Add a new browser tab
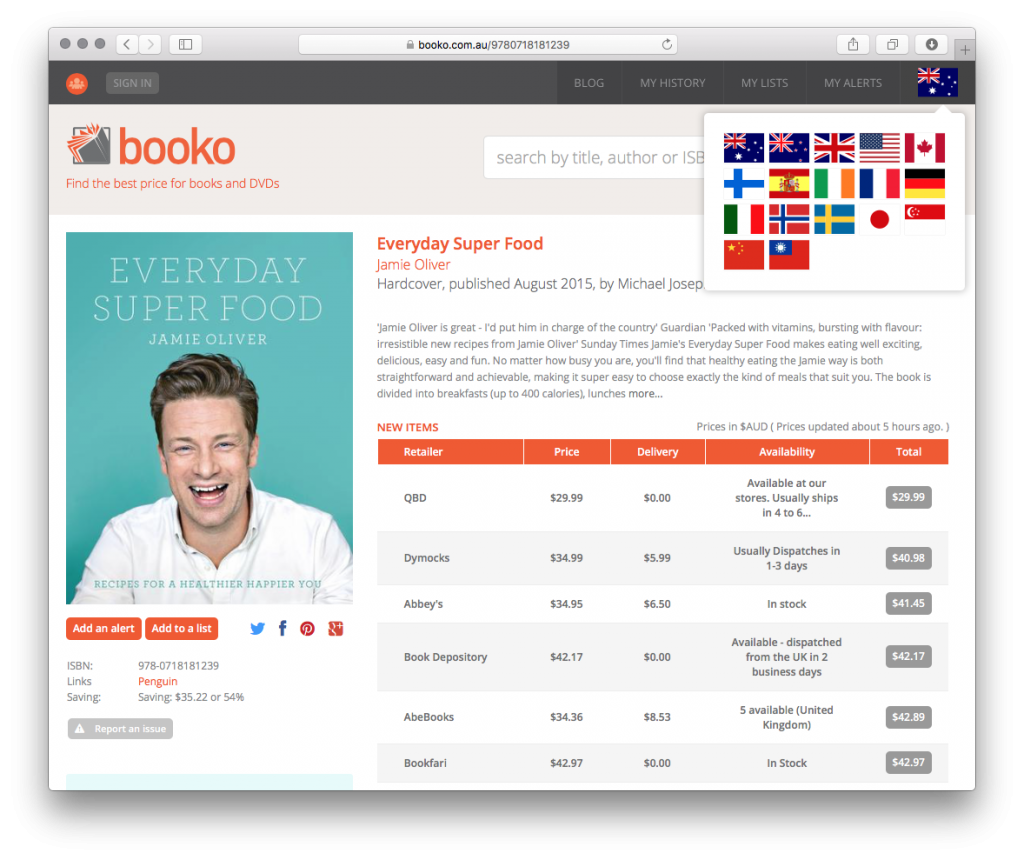The height and width of the screenshot is (860, 1024). [965, 50]
